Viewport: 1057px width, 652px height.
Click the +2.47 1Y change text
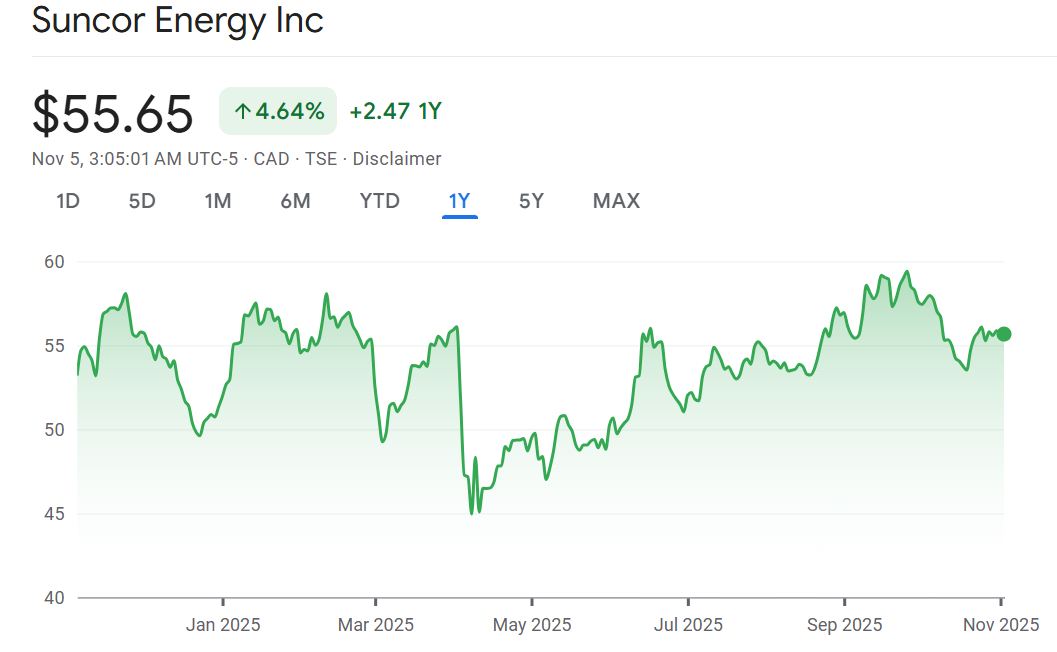[395, 112]
